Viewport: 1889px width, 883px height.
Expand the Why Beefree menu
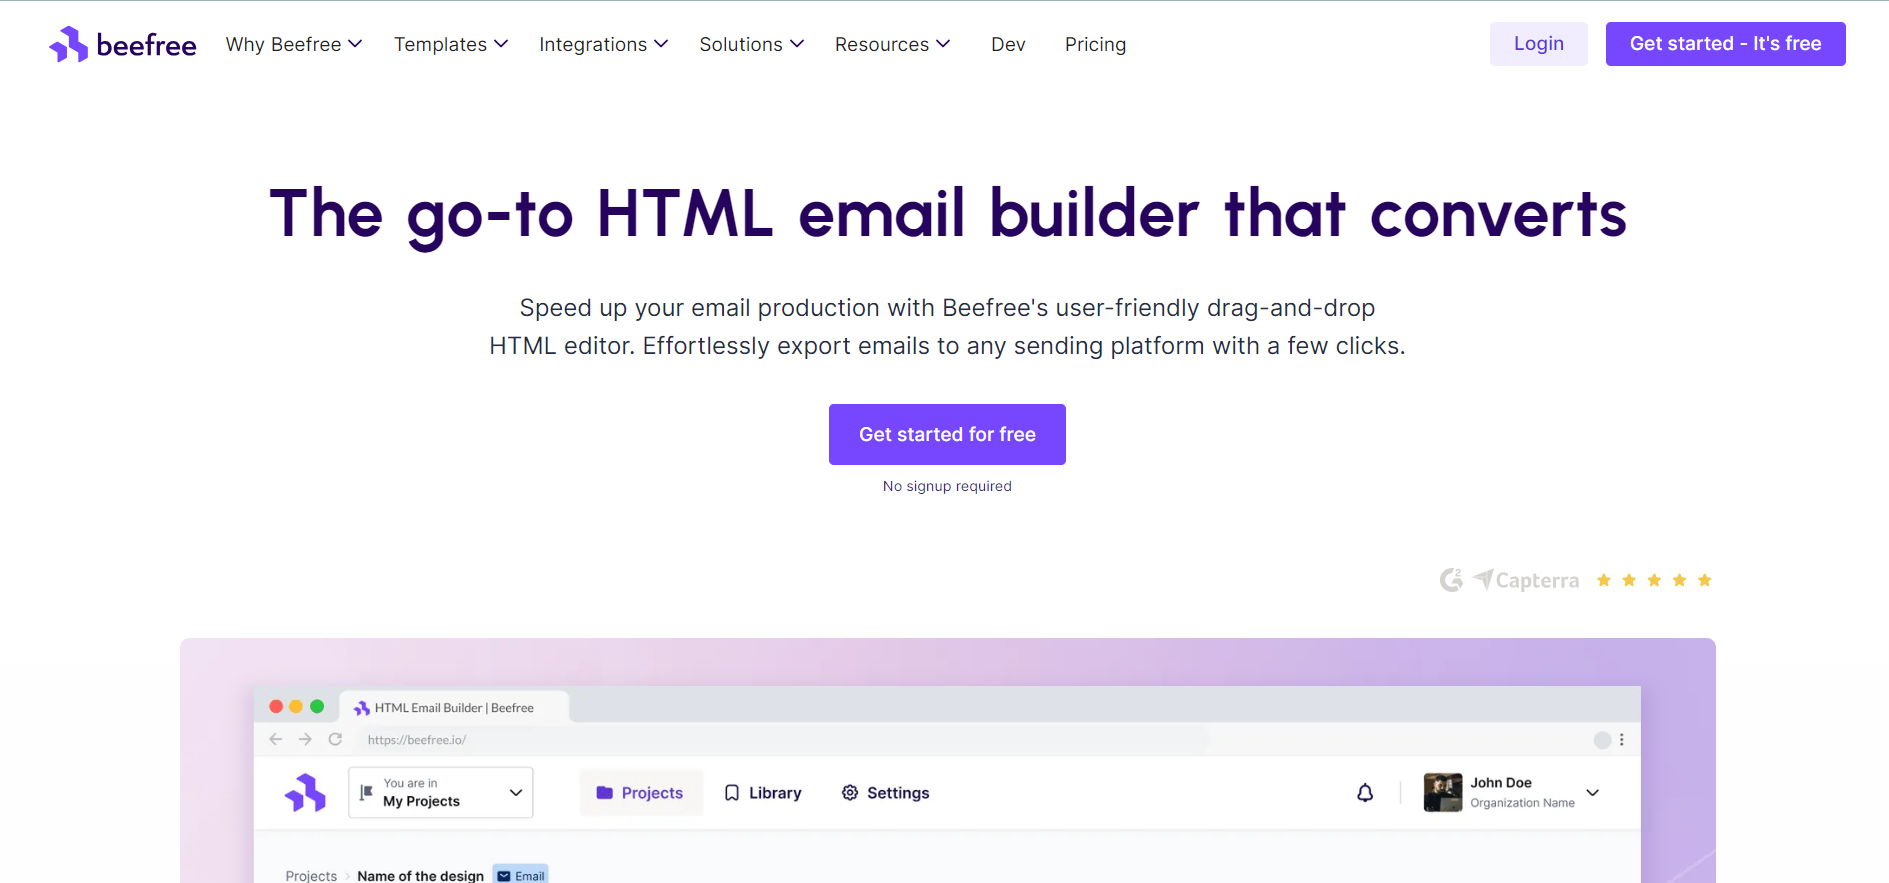click(x=293, y=45)
